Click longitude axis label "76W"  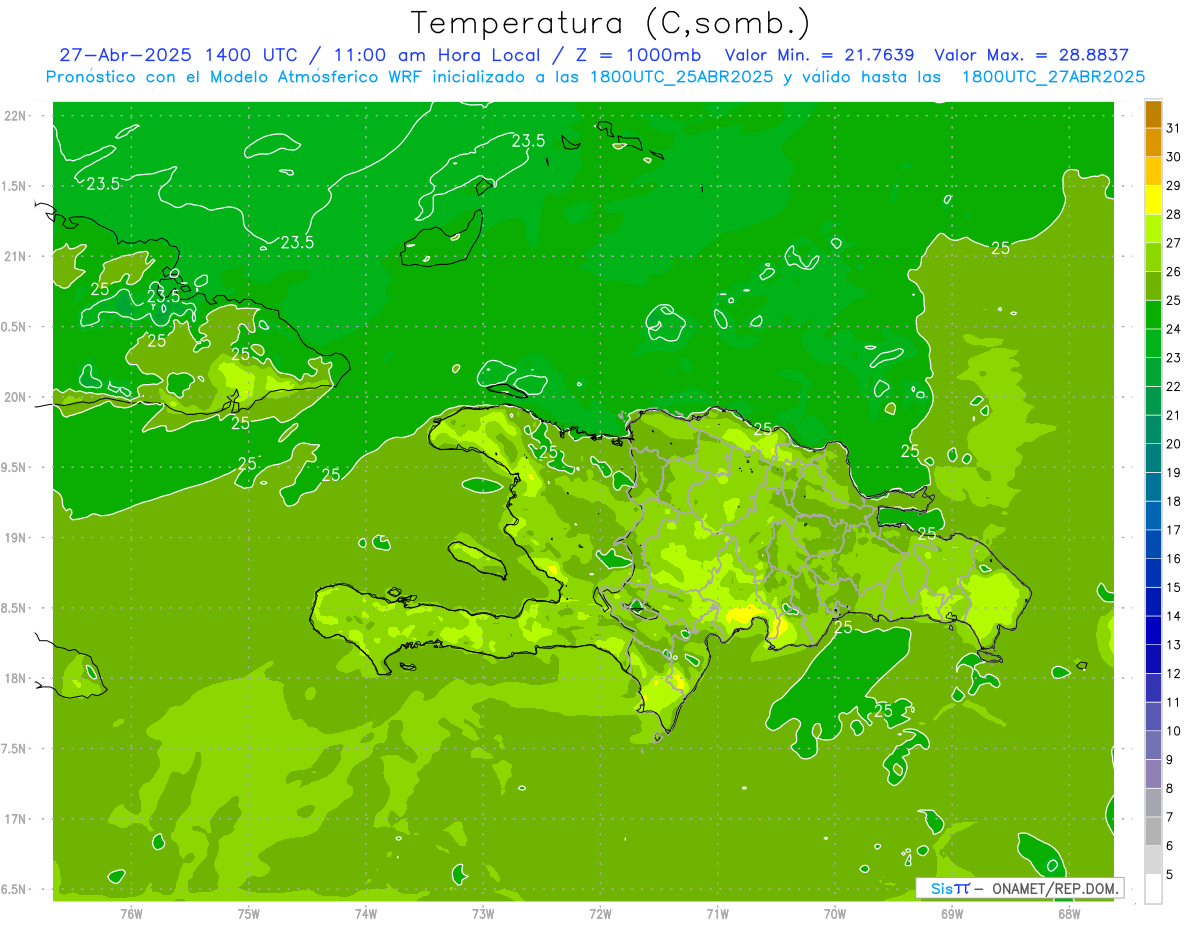pos(131,913)
